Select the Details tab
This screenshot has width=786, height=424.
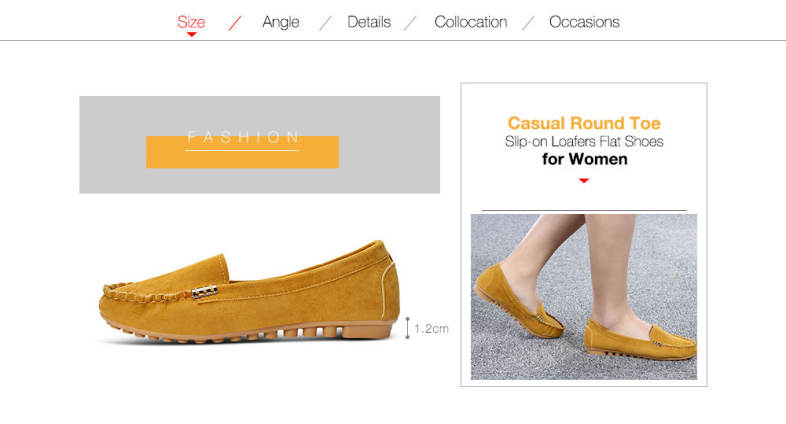369,22
